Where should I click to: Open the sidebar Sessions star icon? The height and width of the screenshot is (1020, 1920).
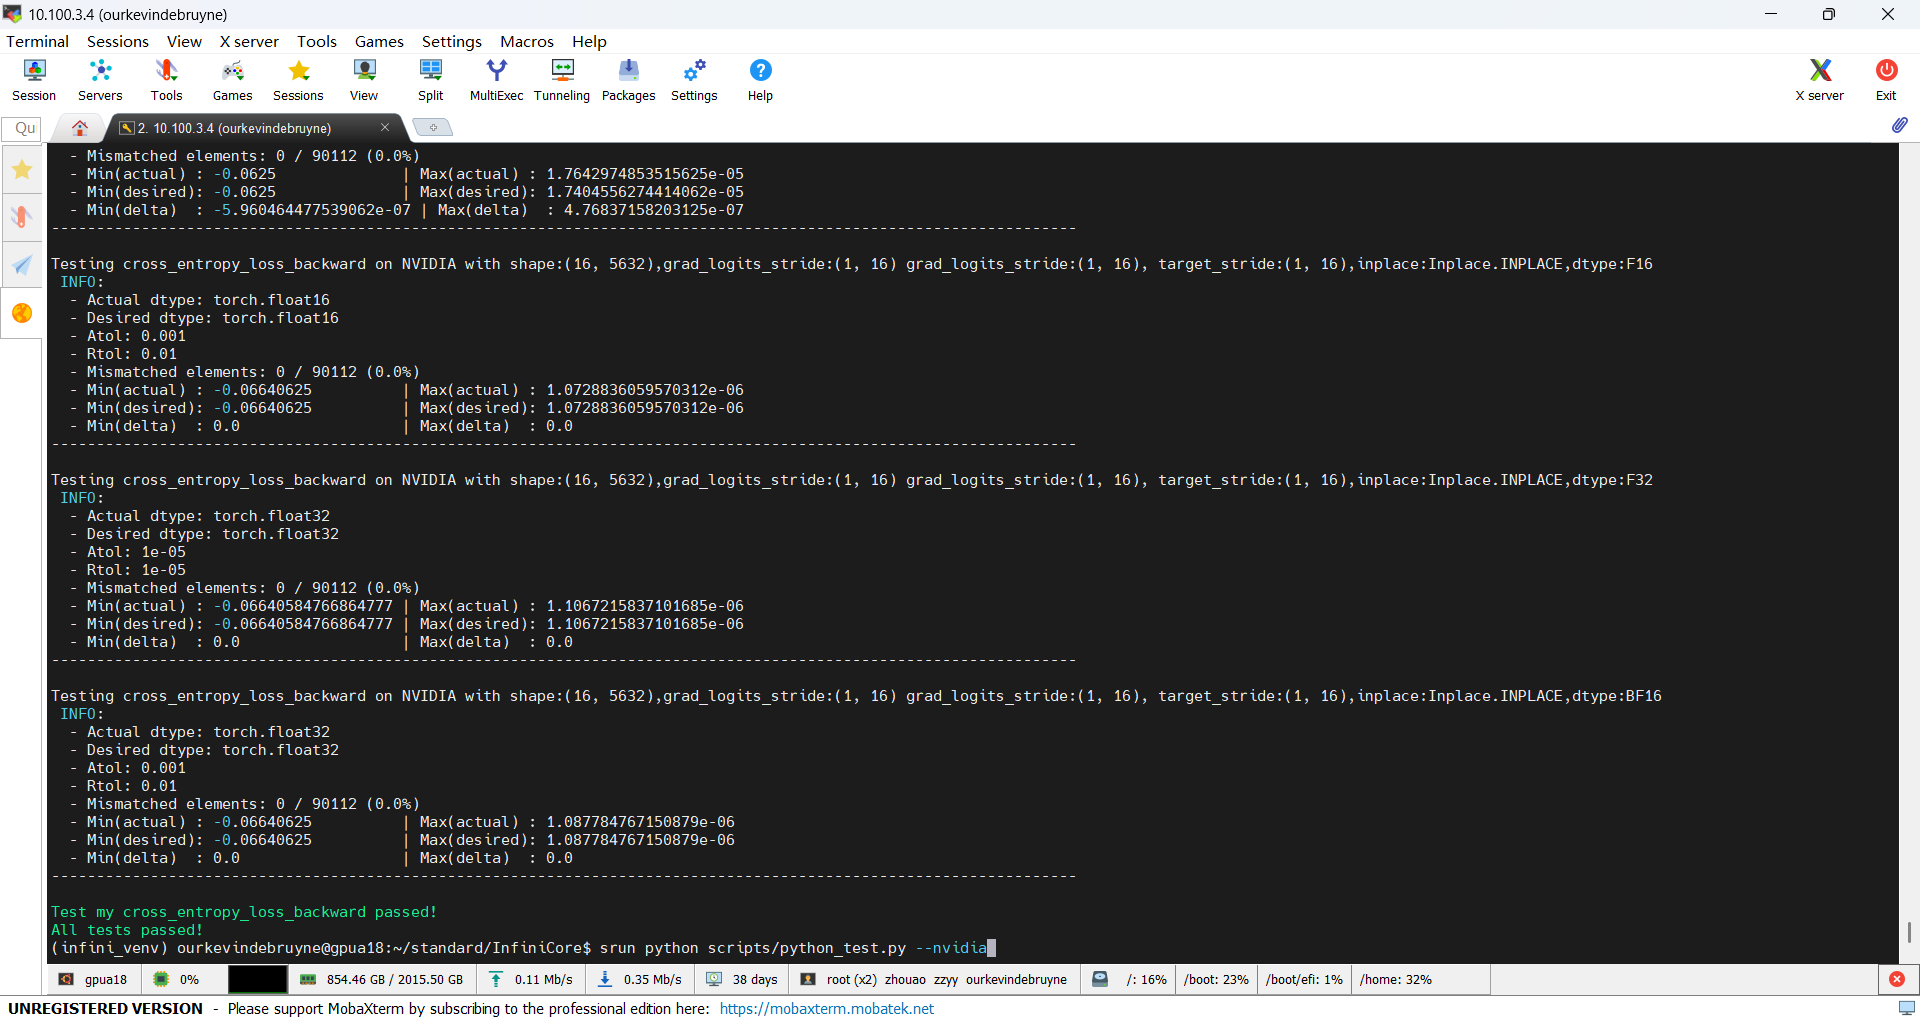22,170
